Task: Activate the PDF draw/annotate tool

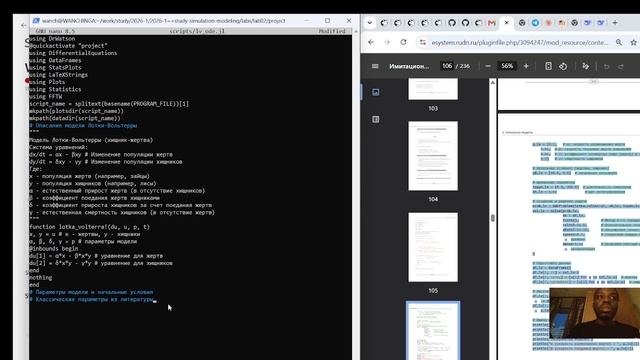Action: point(585,66)
